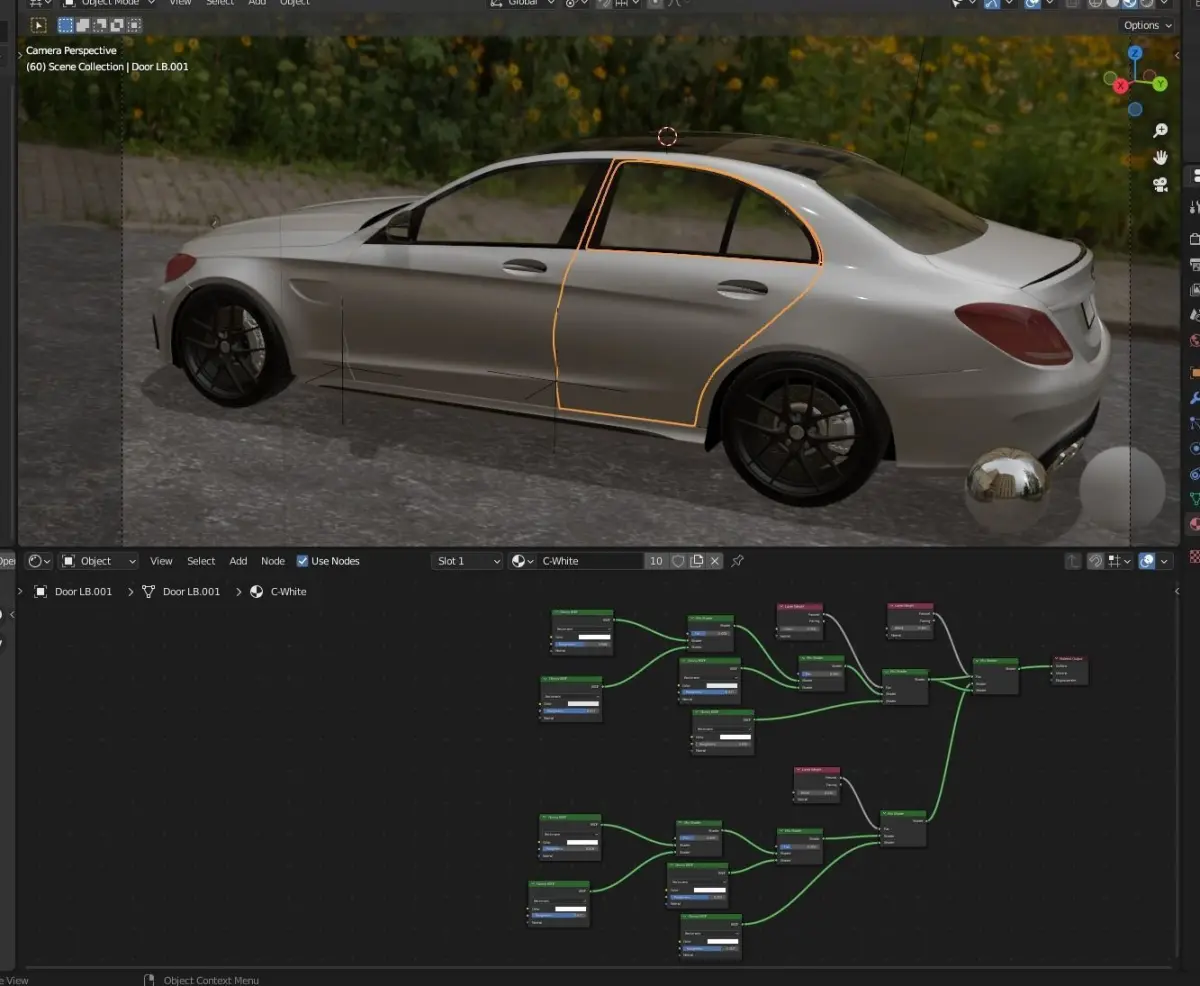This screenshot has height=986, width=1200.
Task: Open the node editor type dropdown
Action: [x=39, y=561]
